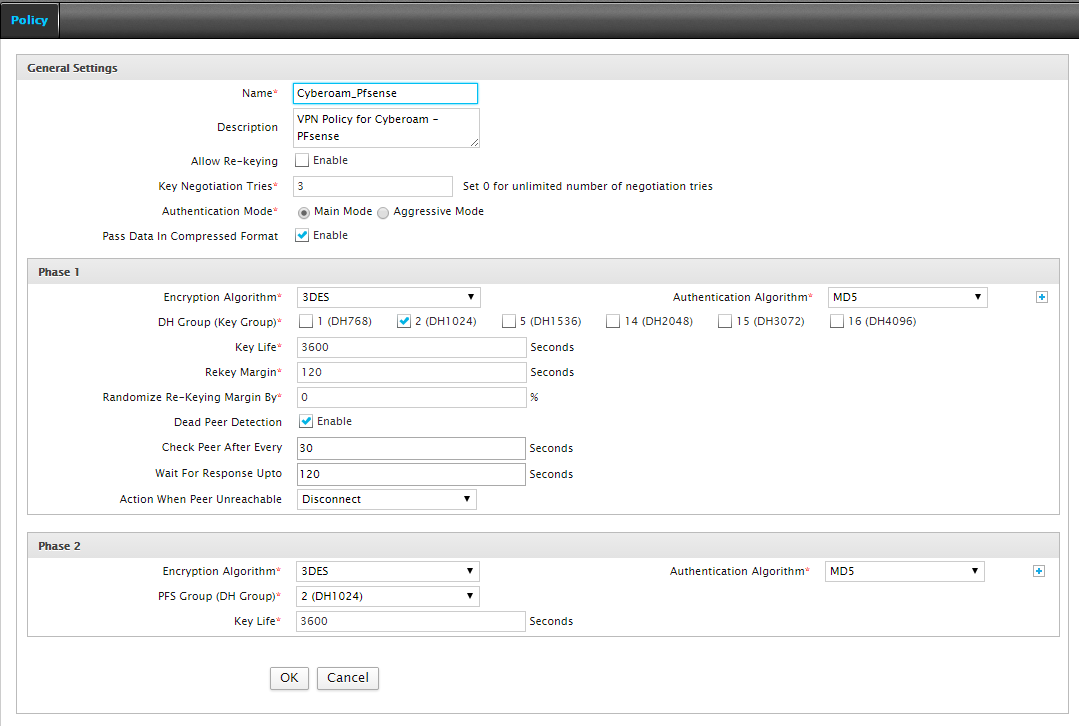Screen dimensions: 1079x726
Task: Tick DH Group 16 (DH4096)
Action: point(837,321)
